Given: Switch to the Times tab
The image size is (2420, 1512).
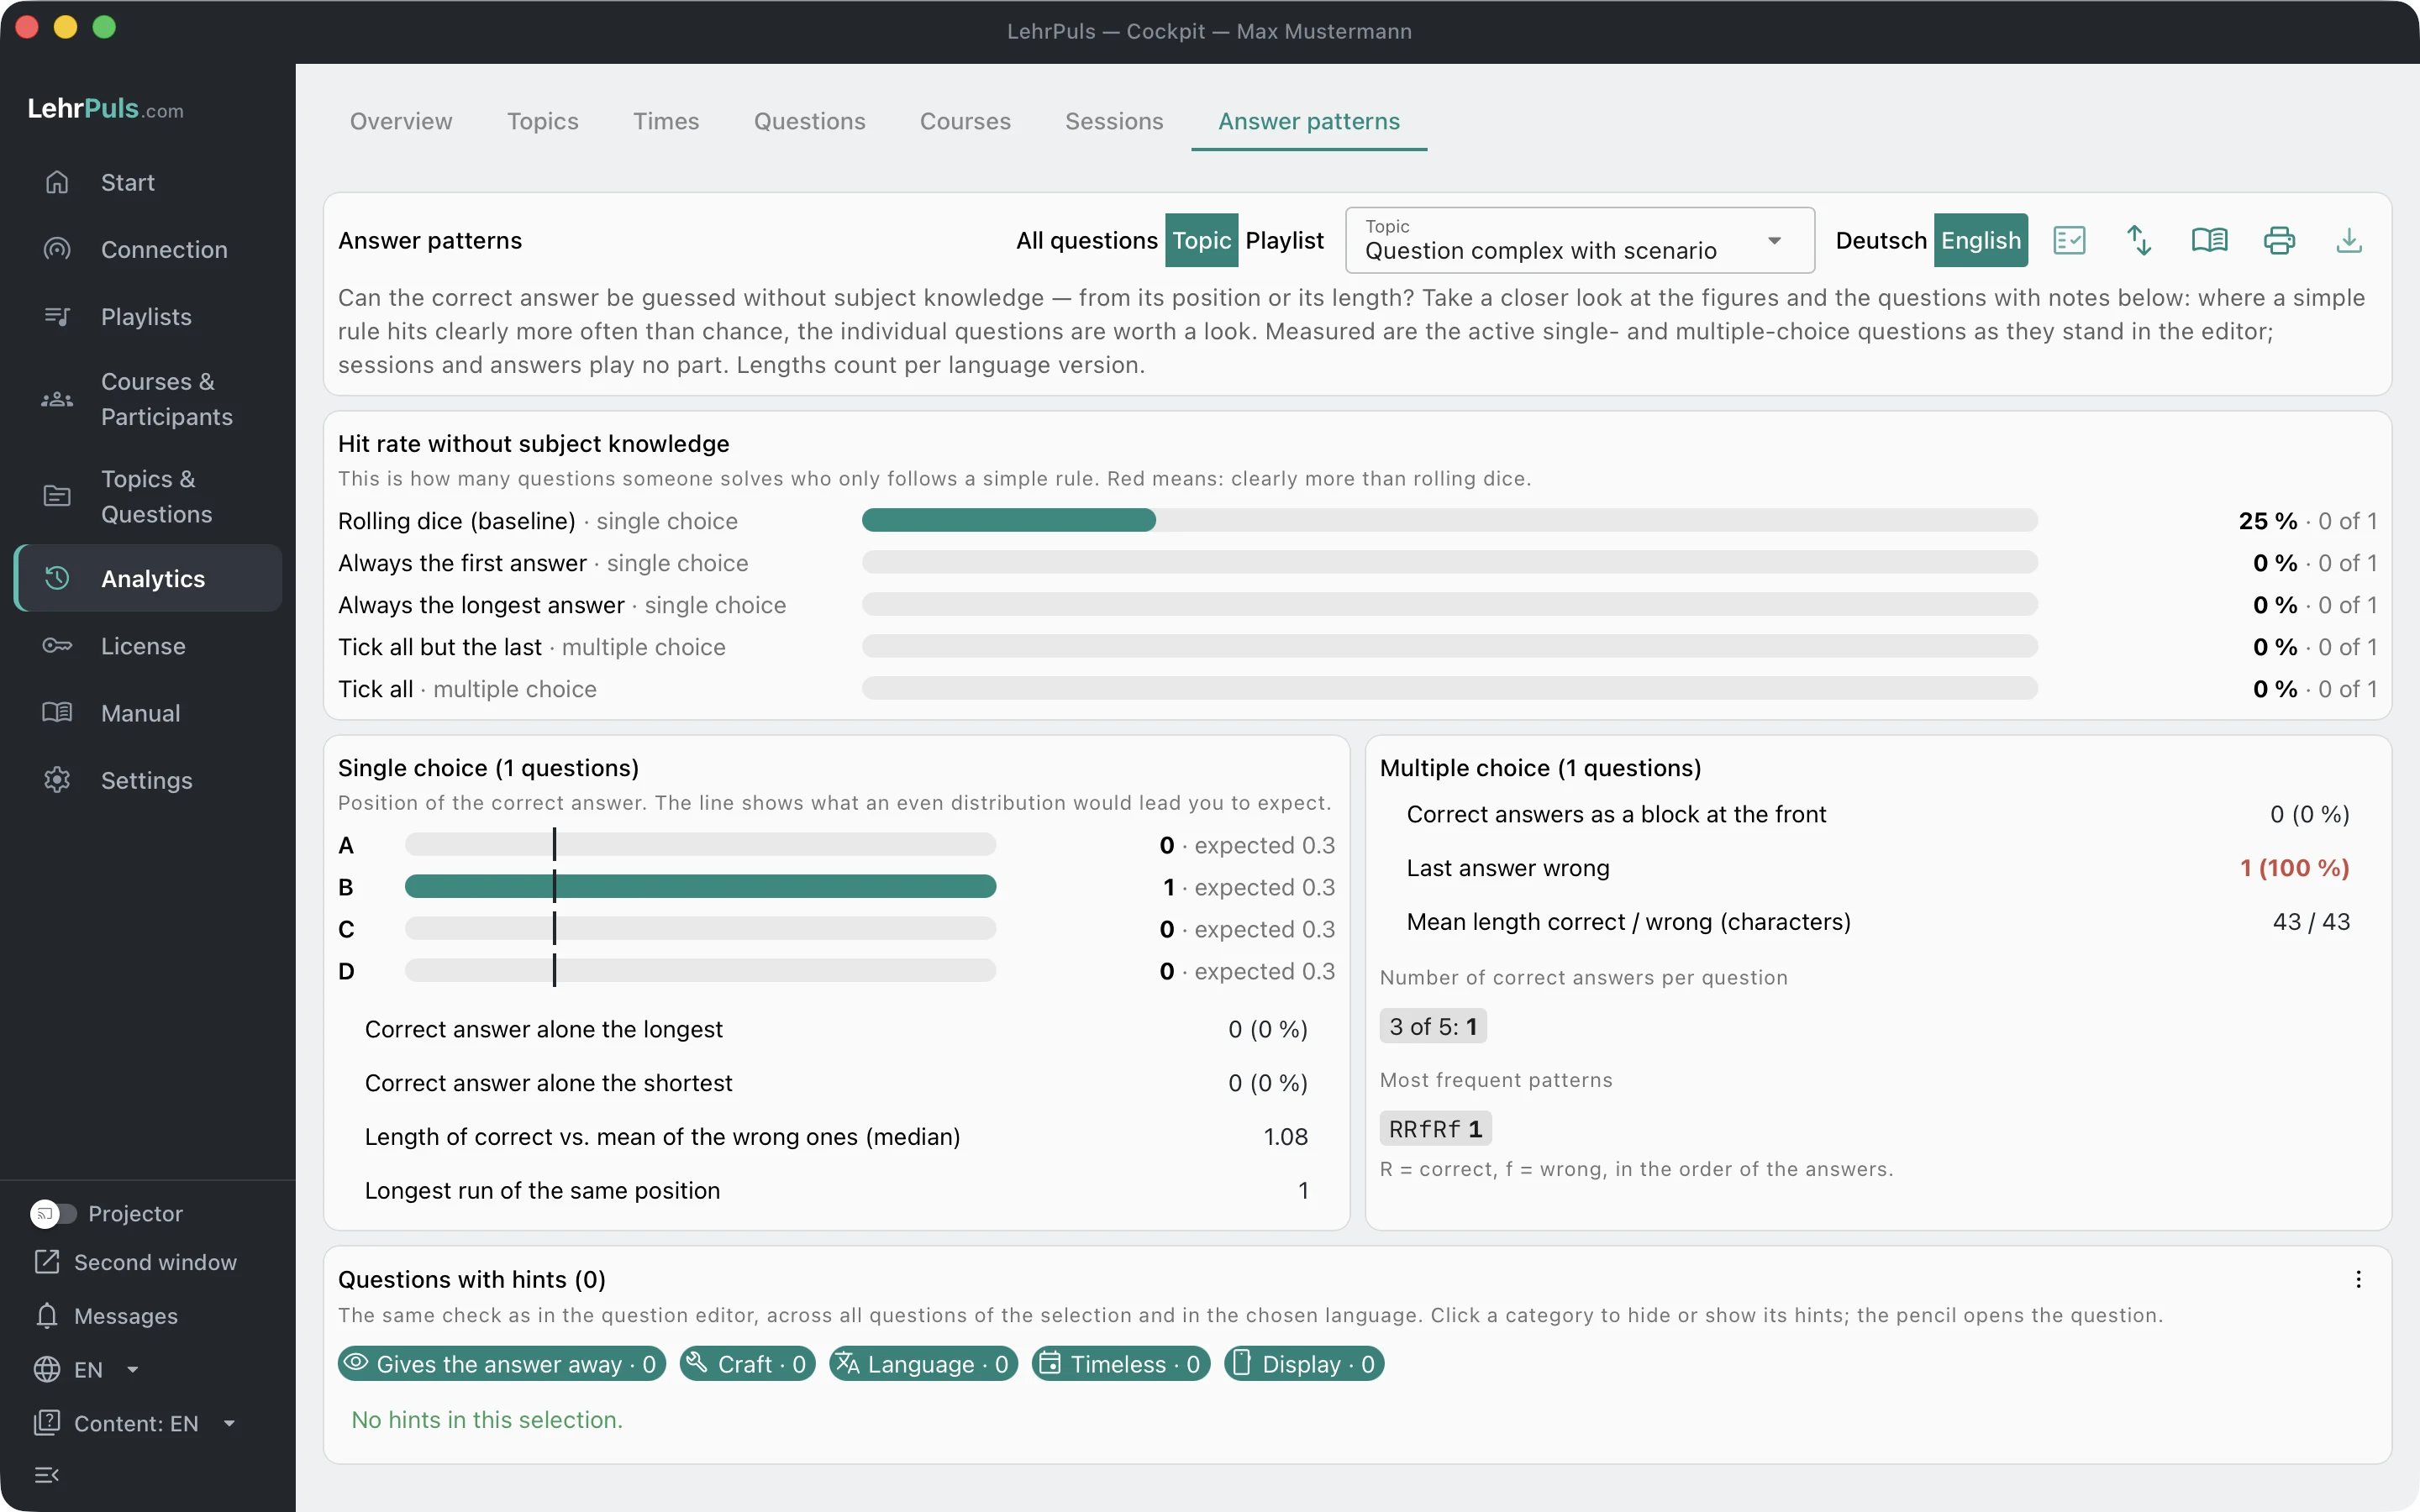Looking at the screenshot, I should pos(666,121).
